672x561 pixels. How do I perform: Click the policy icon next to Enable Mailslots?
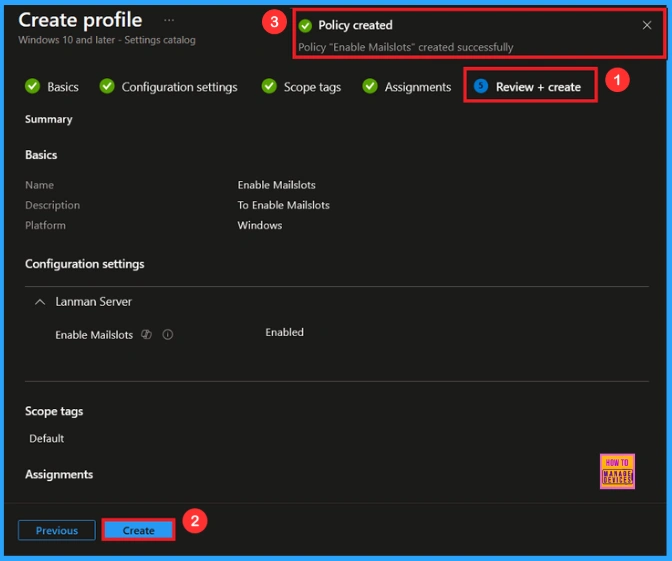click(147, 335)
